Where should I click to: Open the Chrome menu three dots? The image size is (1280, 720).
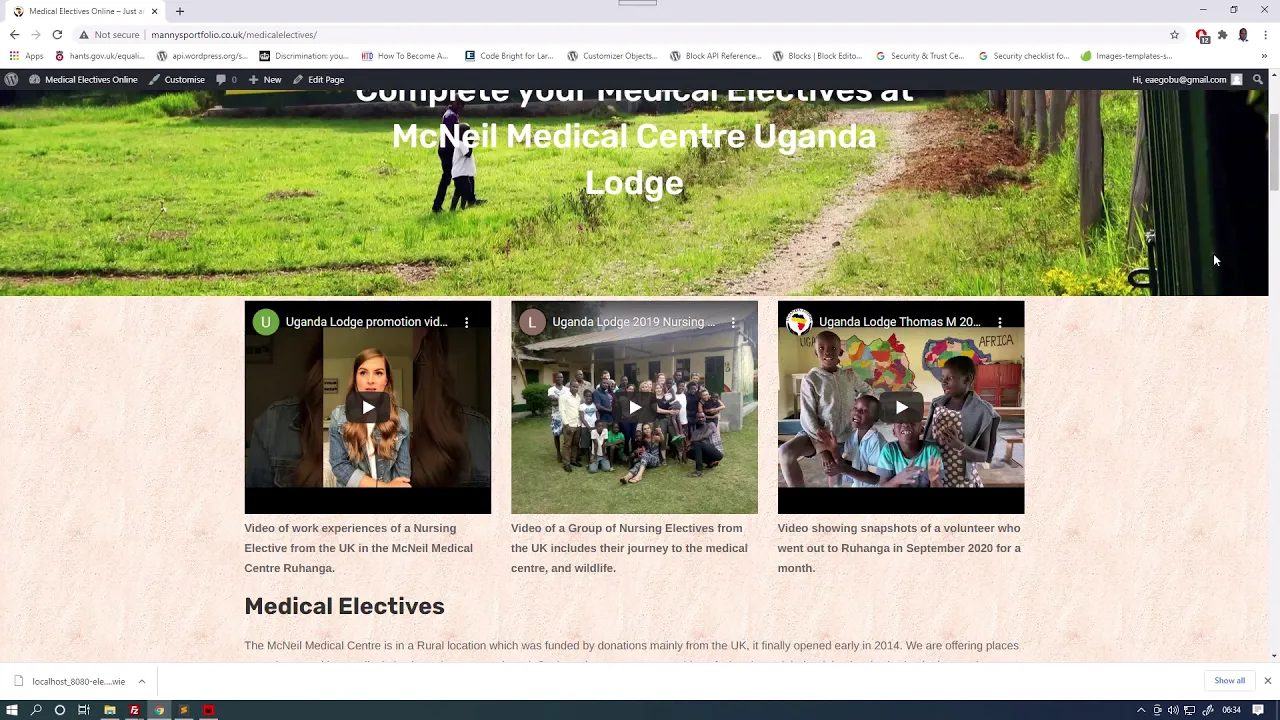pyautogui.click(x=1265, y=35)
